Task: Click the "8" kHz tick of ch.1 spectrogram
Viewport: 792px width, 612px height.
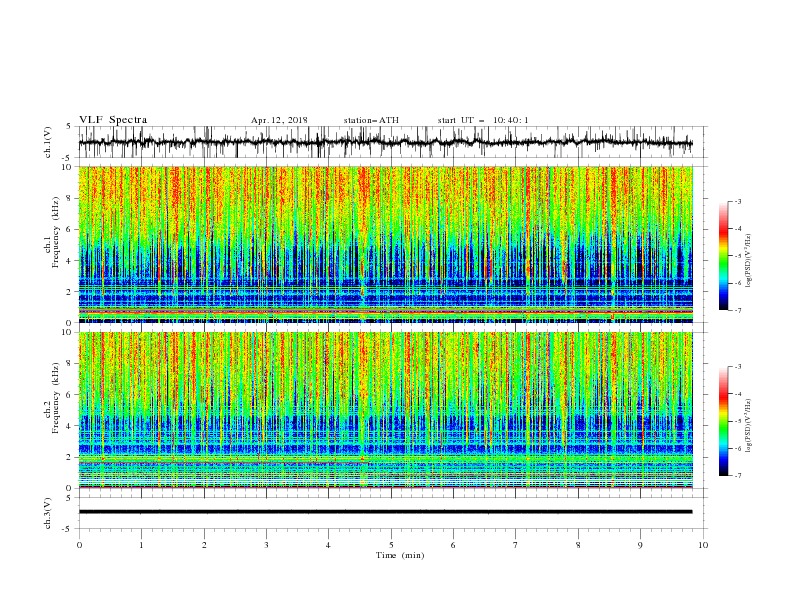Action: click(x=71, y=198)
